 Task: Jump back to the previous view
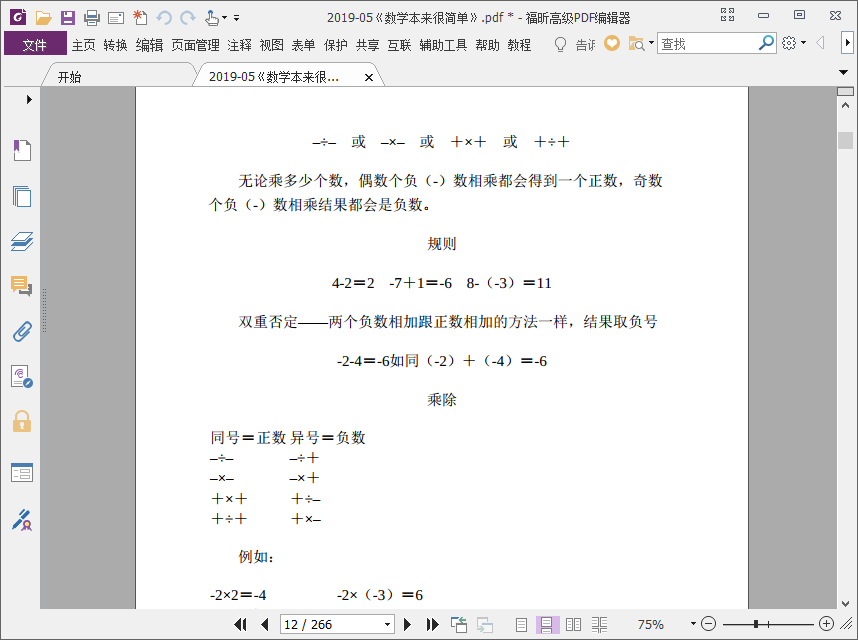pyautogui.click(x=459, y=624)
